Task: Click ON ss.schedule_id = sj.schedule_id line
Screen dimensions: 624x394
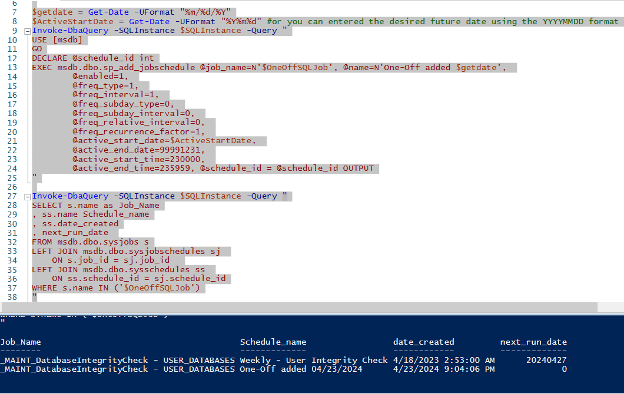Action: 138,279
